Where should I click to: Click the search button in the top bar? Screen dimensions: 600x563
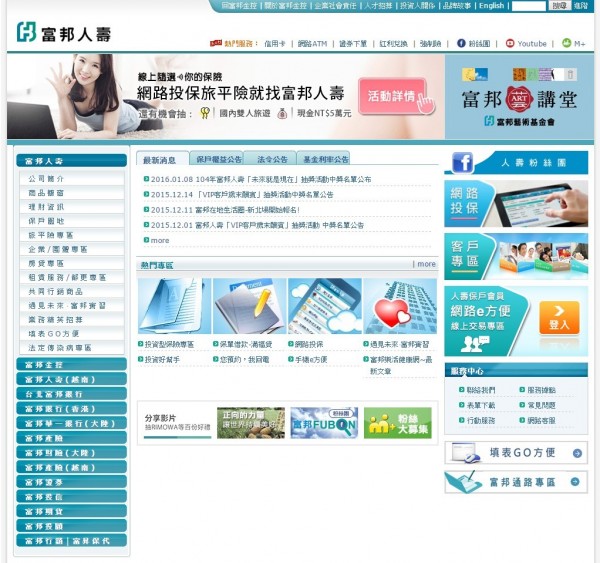[x=559, y=6]
